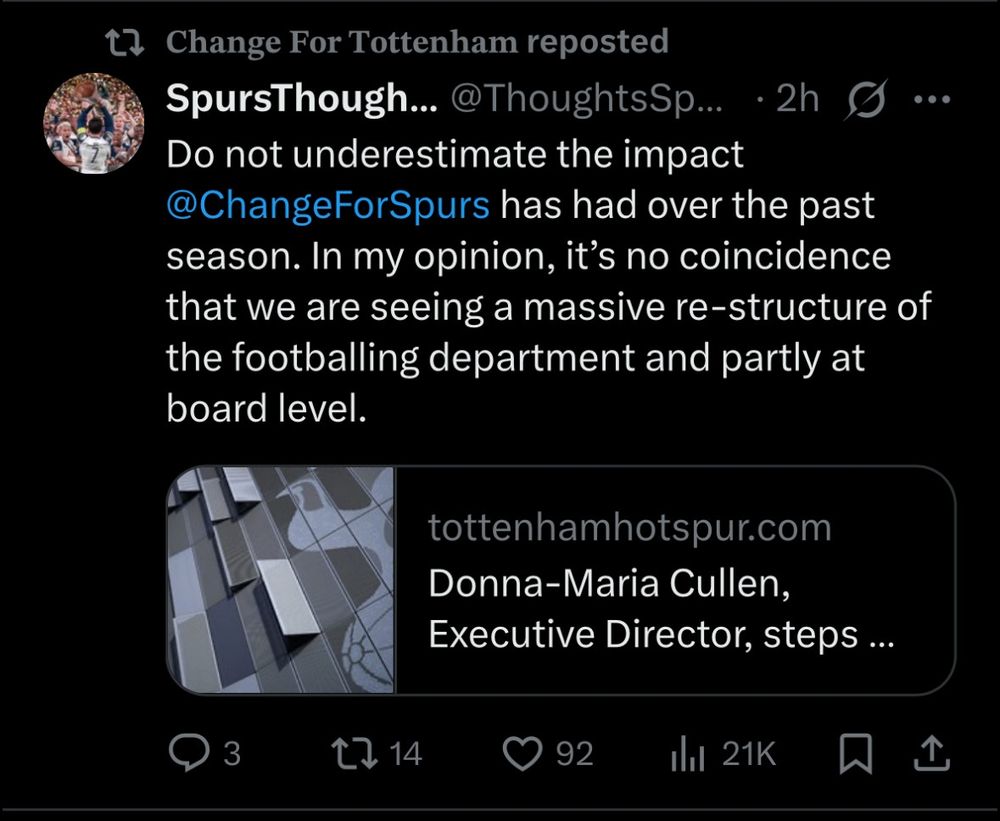Viewport: 1000px width, 821px height.
Task: Click the stadium image link preview thumbnail
Action: (281, 579)
